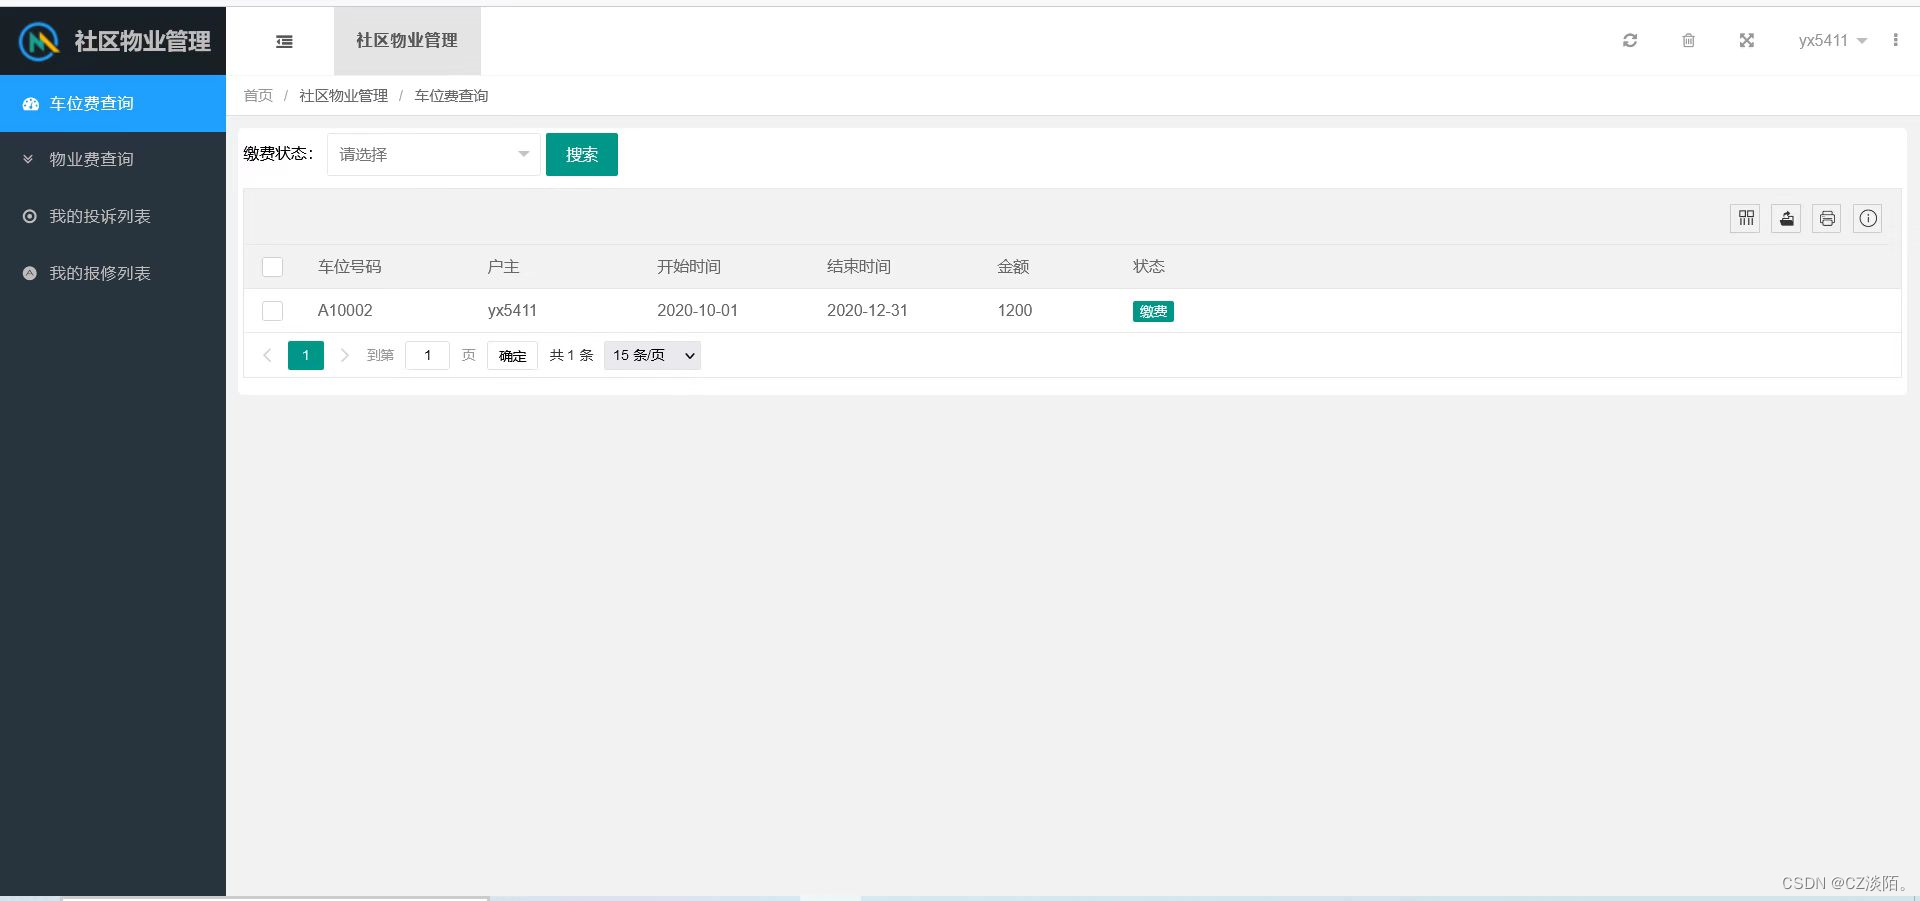Click the table export icon

(x=1787, y=218)
